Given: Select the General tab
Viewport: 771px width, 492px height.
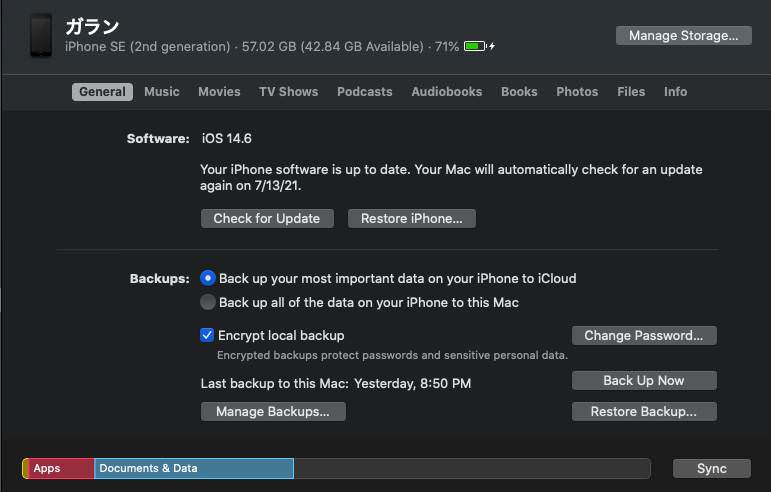Looking at the screenshot, I should point(102,92).
